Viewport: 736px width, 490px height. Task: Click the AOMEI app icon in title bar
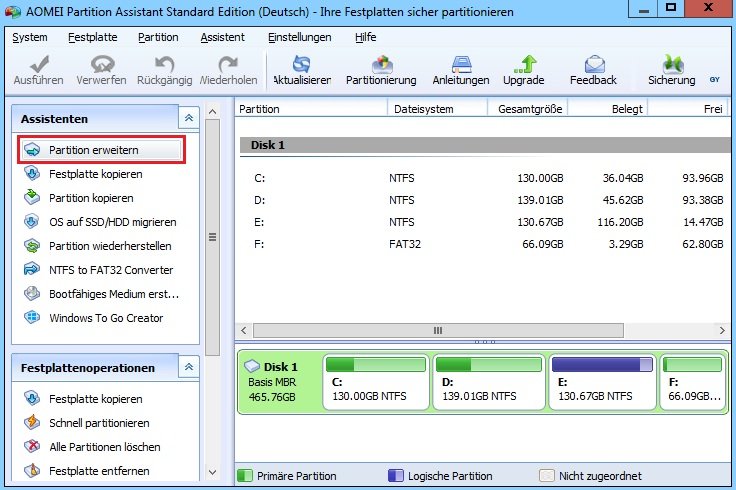tap(13, 12)
